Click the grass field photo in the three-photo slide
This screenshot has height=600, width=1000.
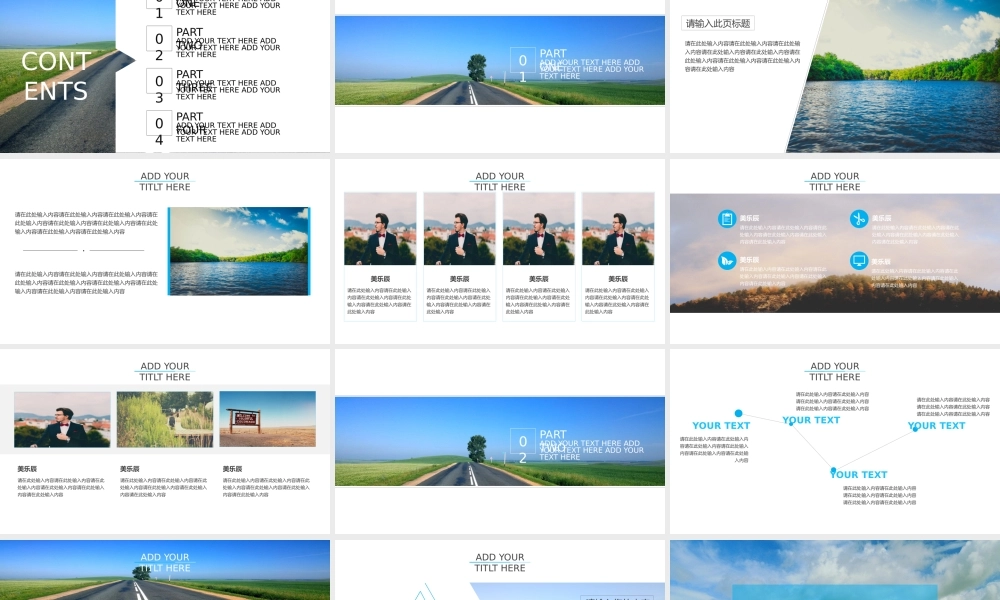coord(165,419)
